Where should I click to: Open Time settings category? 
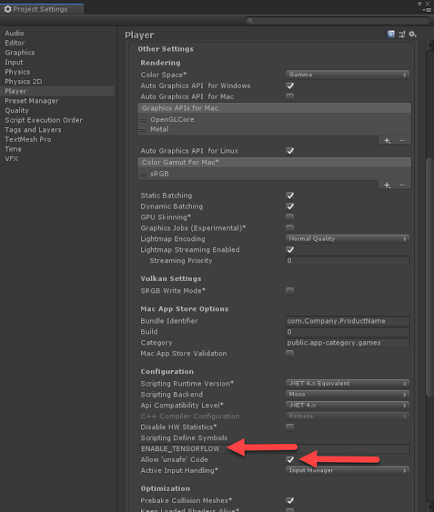pos(13,149)
